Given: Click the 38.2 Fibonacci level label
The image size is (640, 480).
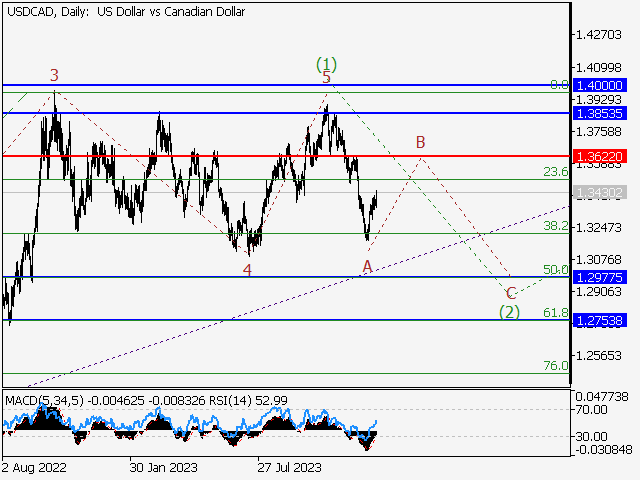Looking at the screenshot, I should [x=556, y=226].
